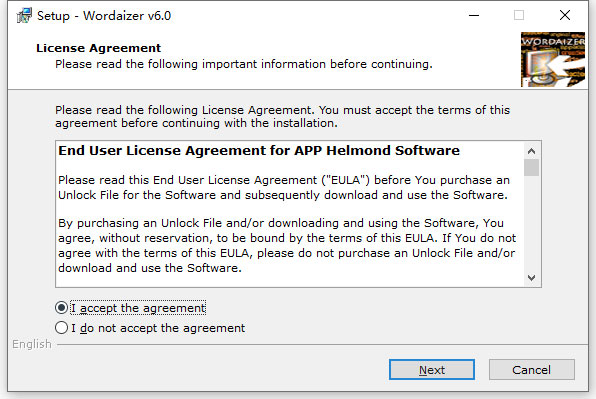Click the bold License Agreement page title
The height and width of the screenshot is (399, 596).
coord(98,48)
